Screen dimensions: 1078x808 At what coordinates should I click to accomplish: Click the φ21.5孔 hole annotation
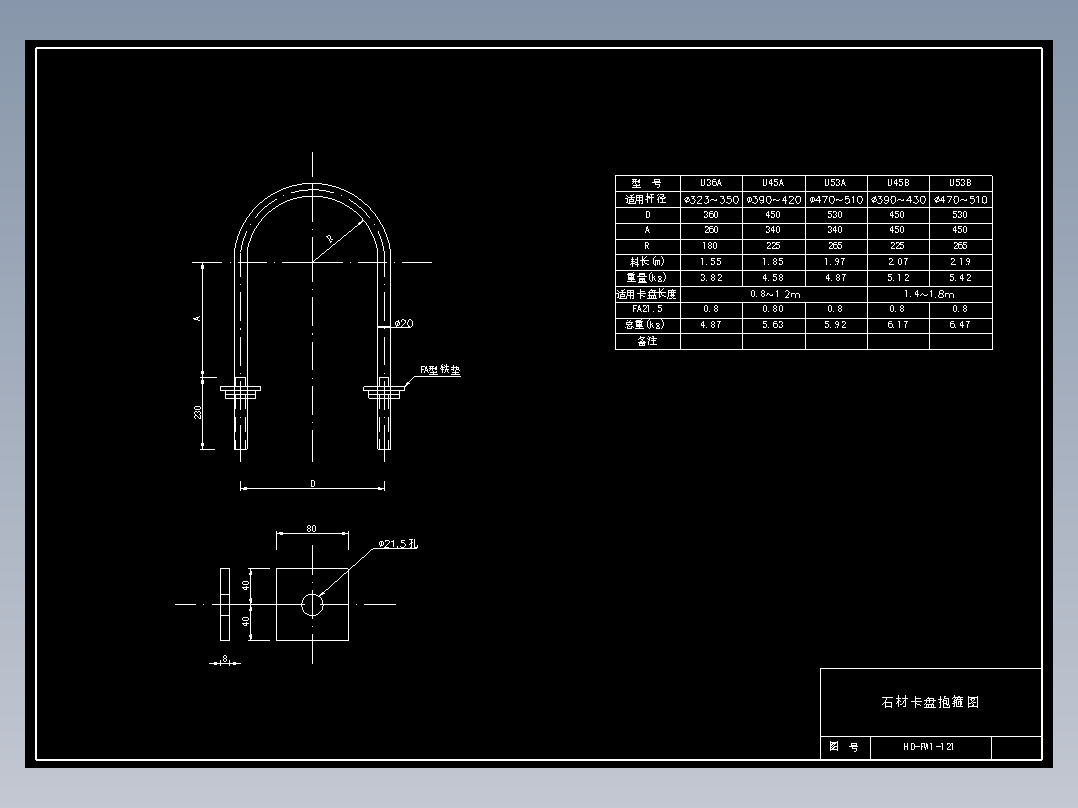[x=398, y=544]
